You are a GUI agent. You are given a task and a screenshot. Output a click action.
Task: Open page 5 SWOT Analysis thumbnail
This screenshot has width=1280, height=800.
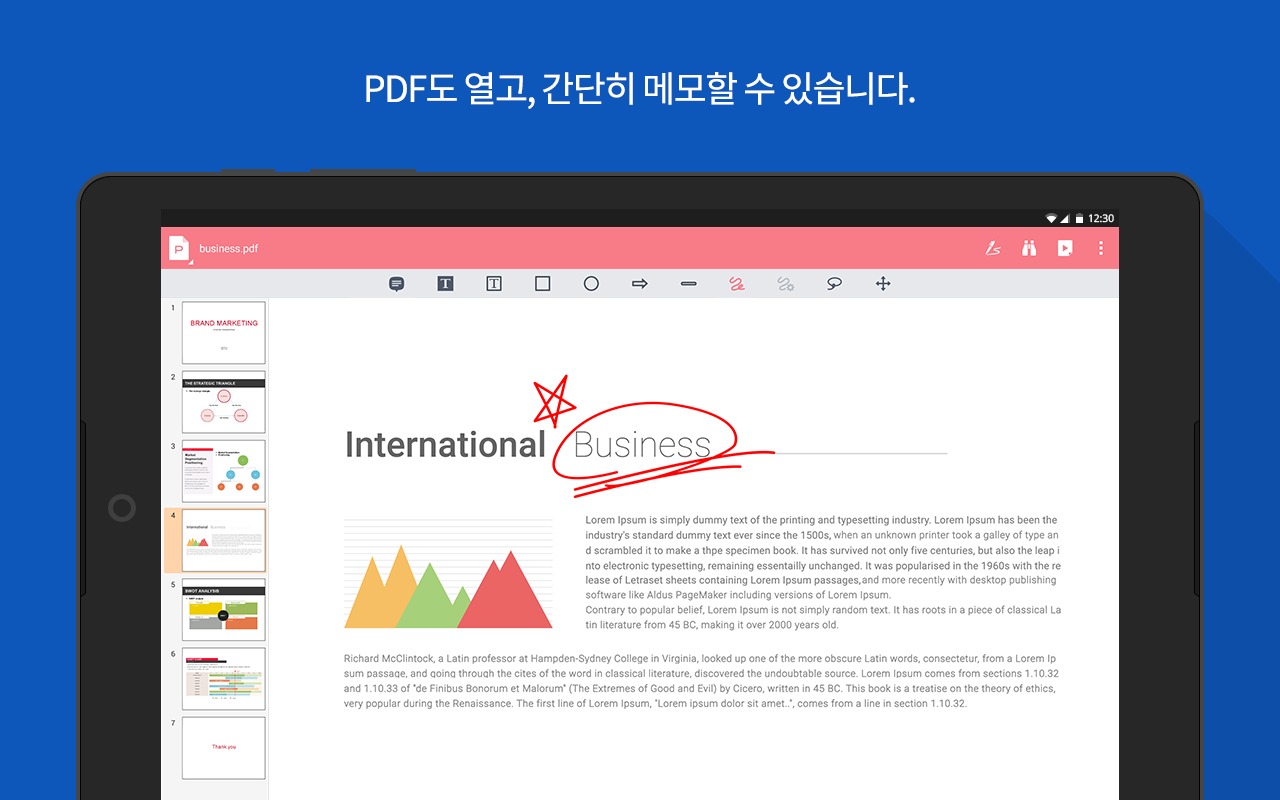224,610
